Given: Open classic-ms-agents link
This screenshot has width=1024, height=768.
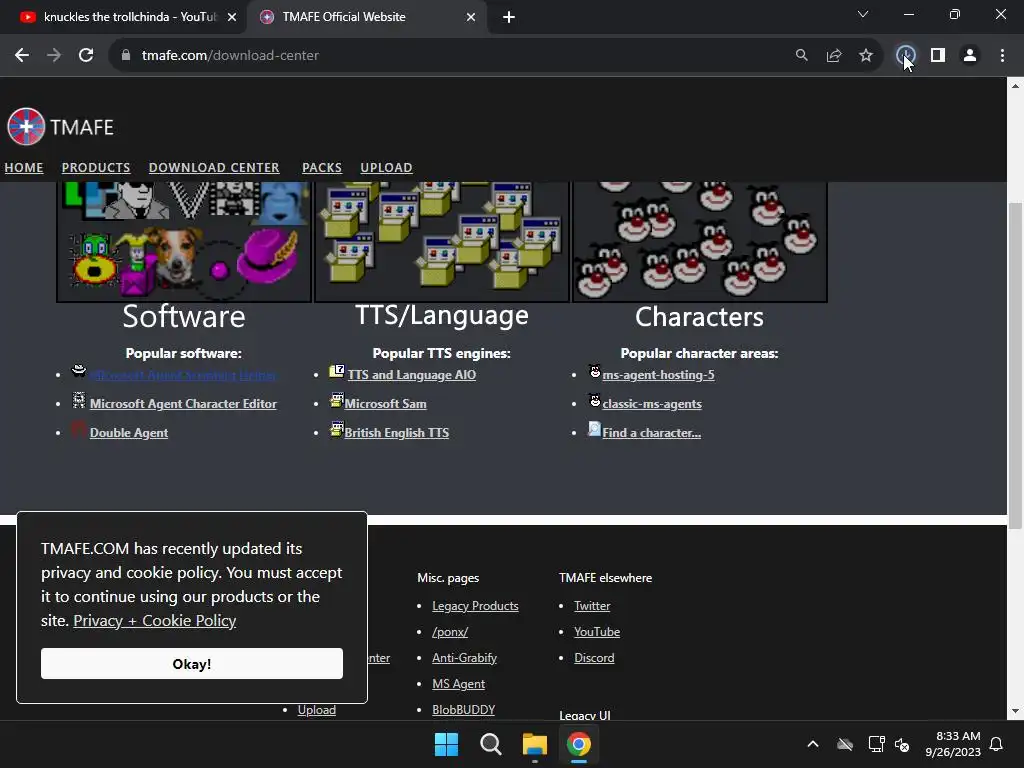Looking at the screenshot, I should [652, 404].
